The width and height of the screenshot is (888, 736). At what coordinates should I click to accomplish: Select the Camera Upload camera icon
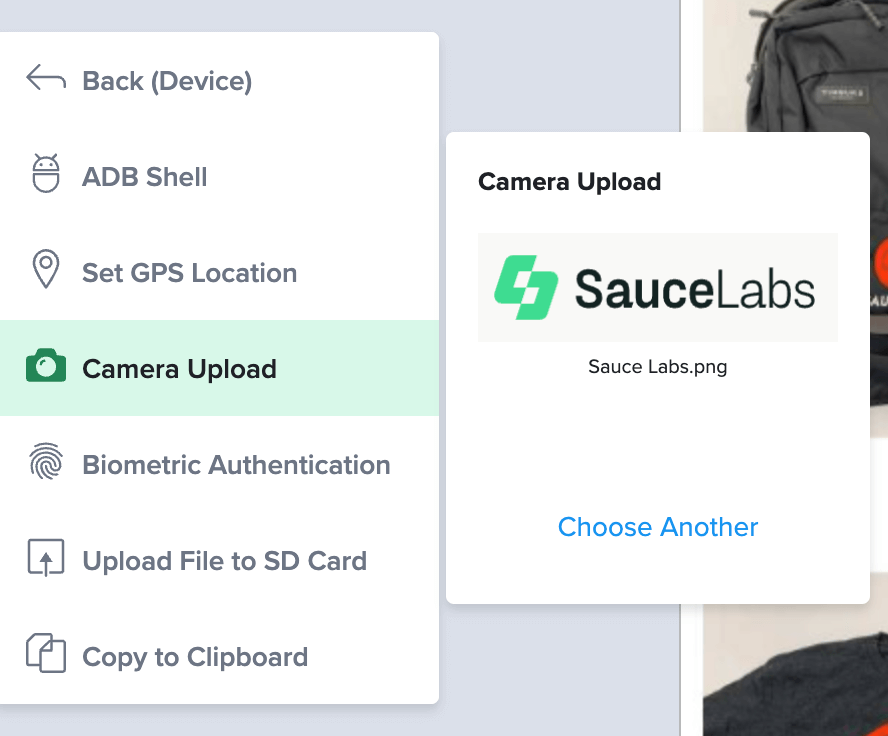coord(46,368)
